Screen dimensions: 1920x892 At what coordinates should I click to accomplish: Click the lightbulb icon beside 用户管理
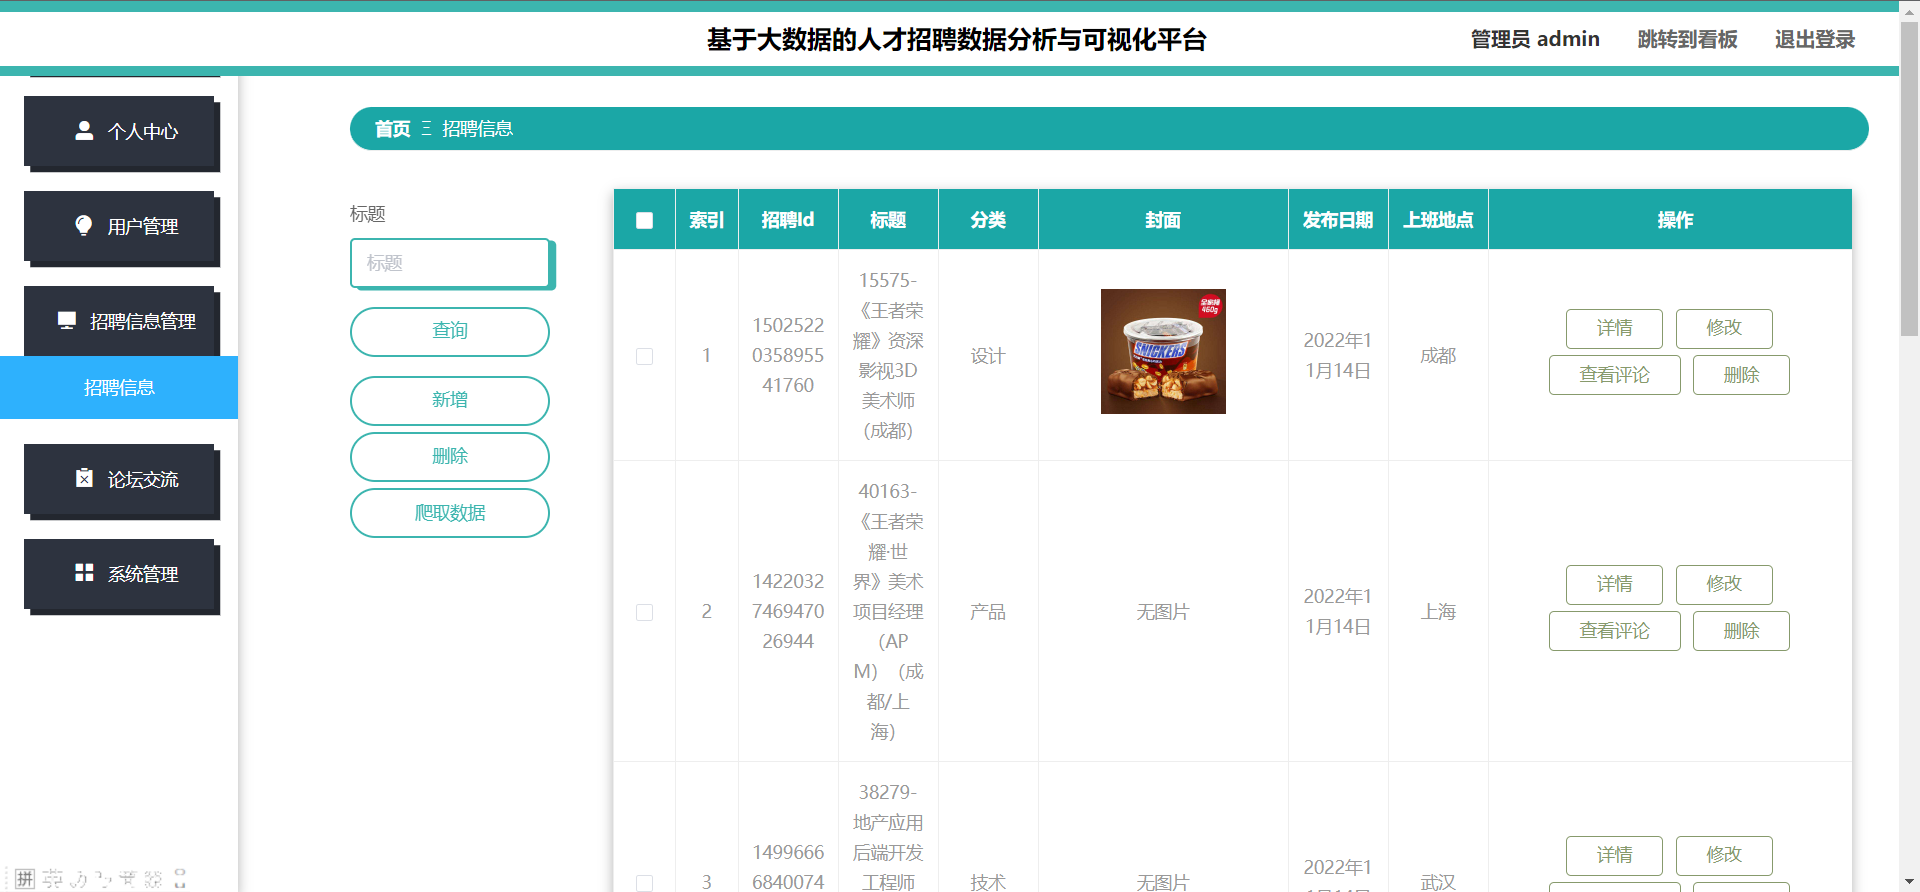(x=84, y=226)
